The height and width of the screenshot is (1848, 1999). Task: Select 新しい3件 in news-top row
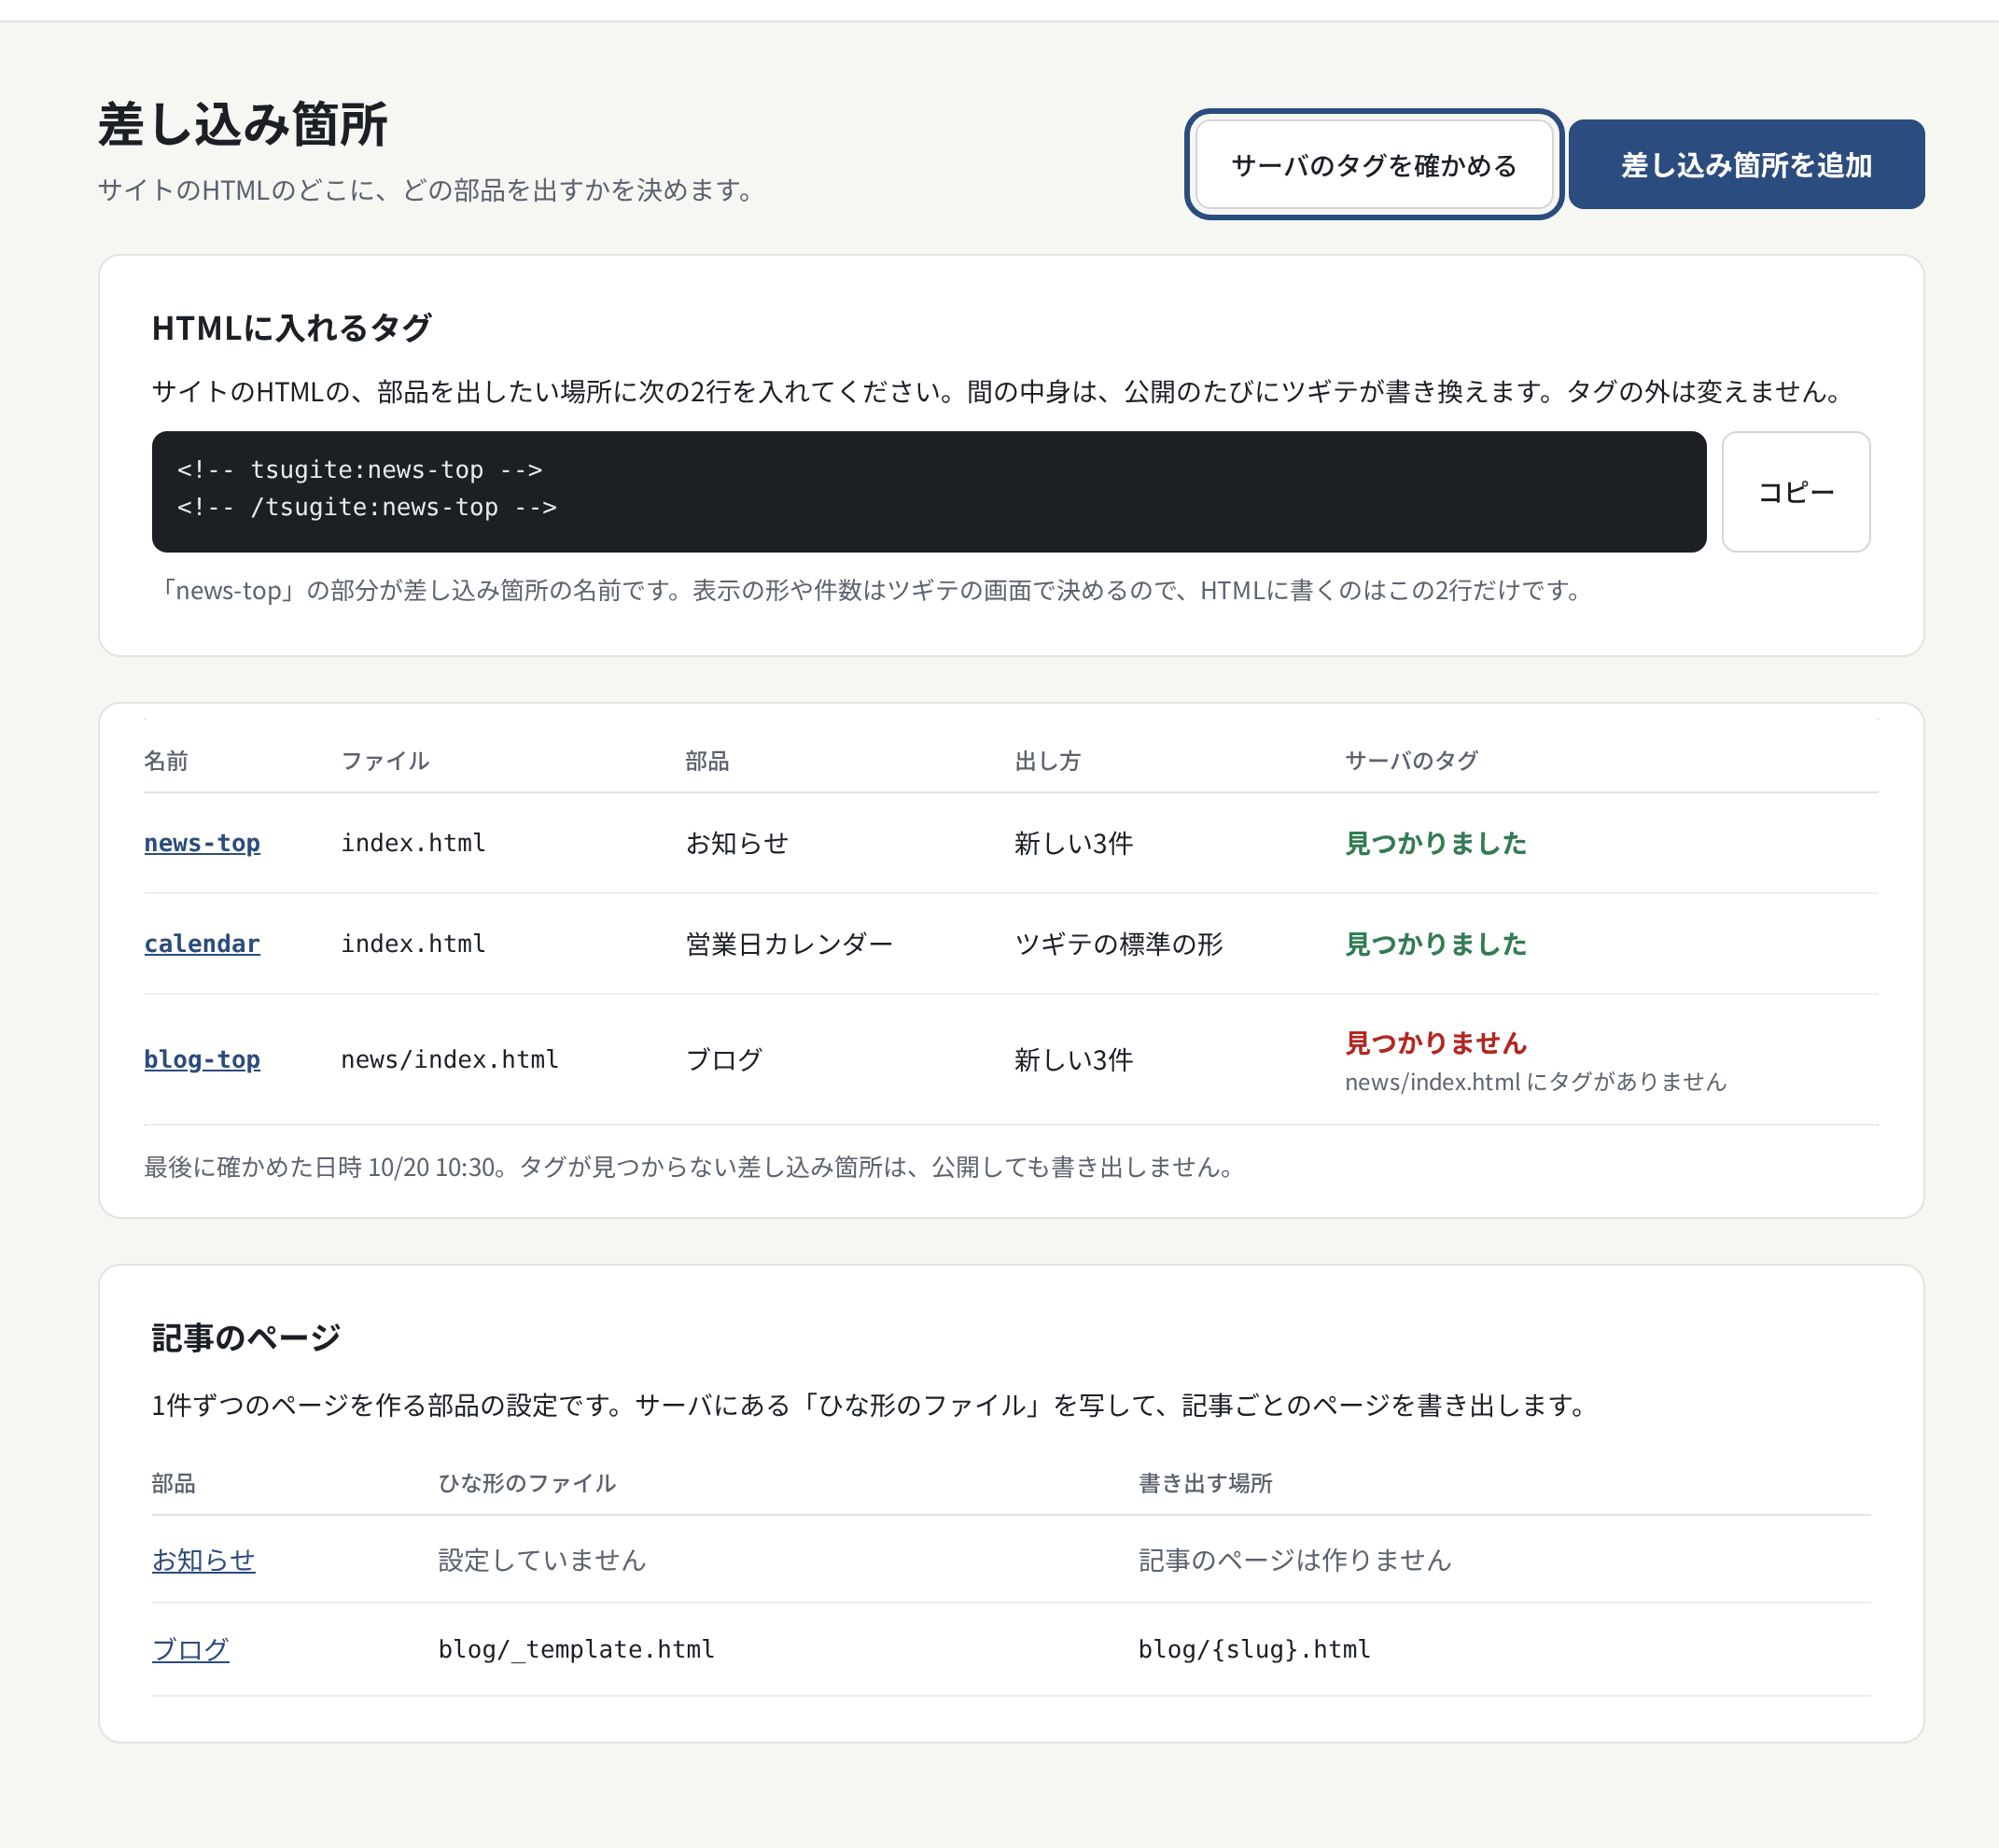click(x=1073, y=843)
